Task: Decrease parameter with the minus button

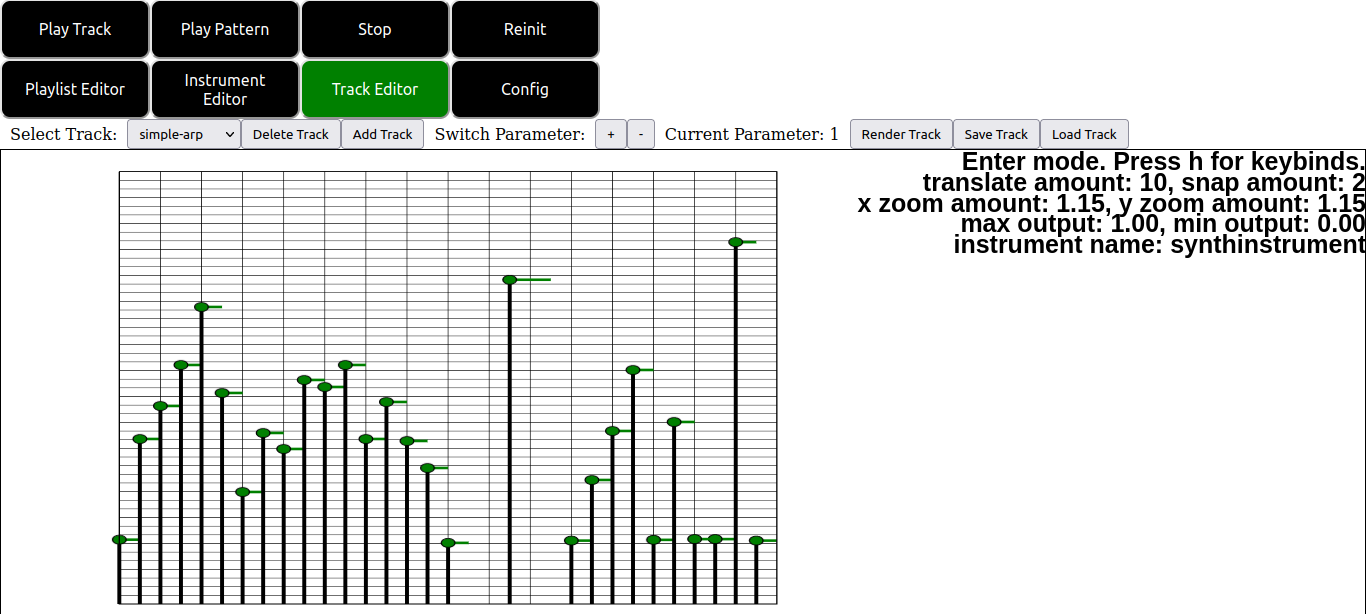Action: (x=641, y=134)
